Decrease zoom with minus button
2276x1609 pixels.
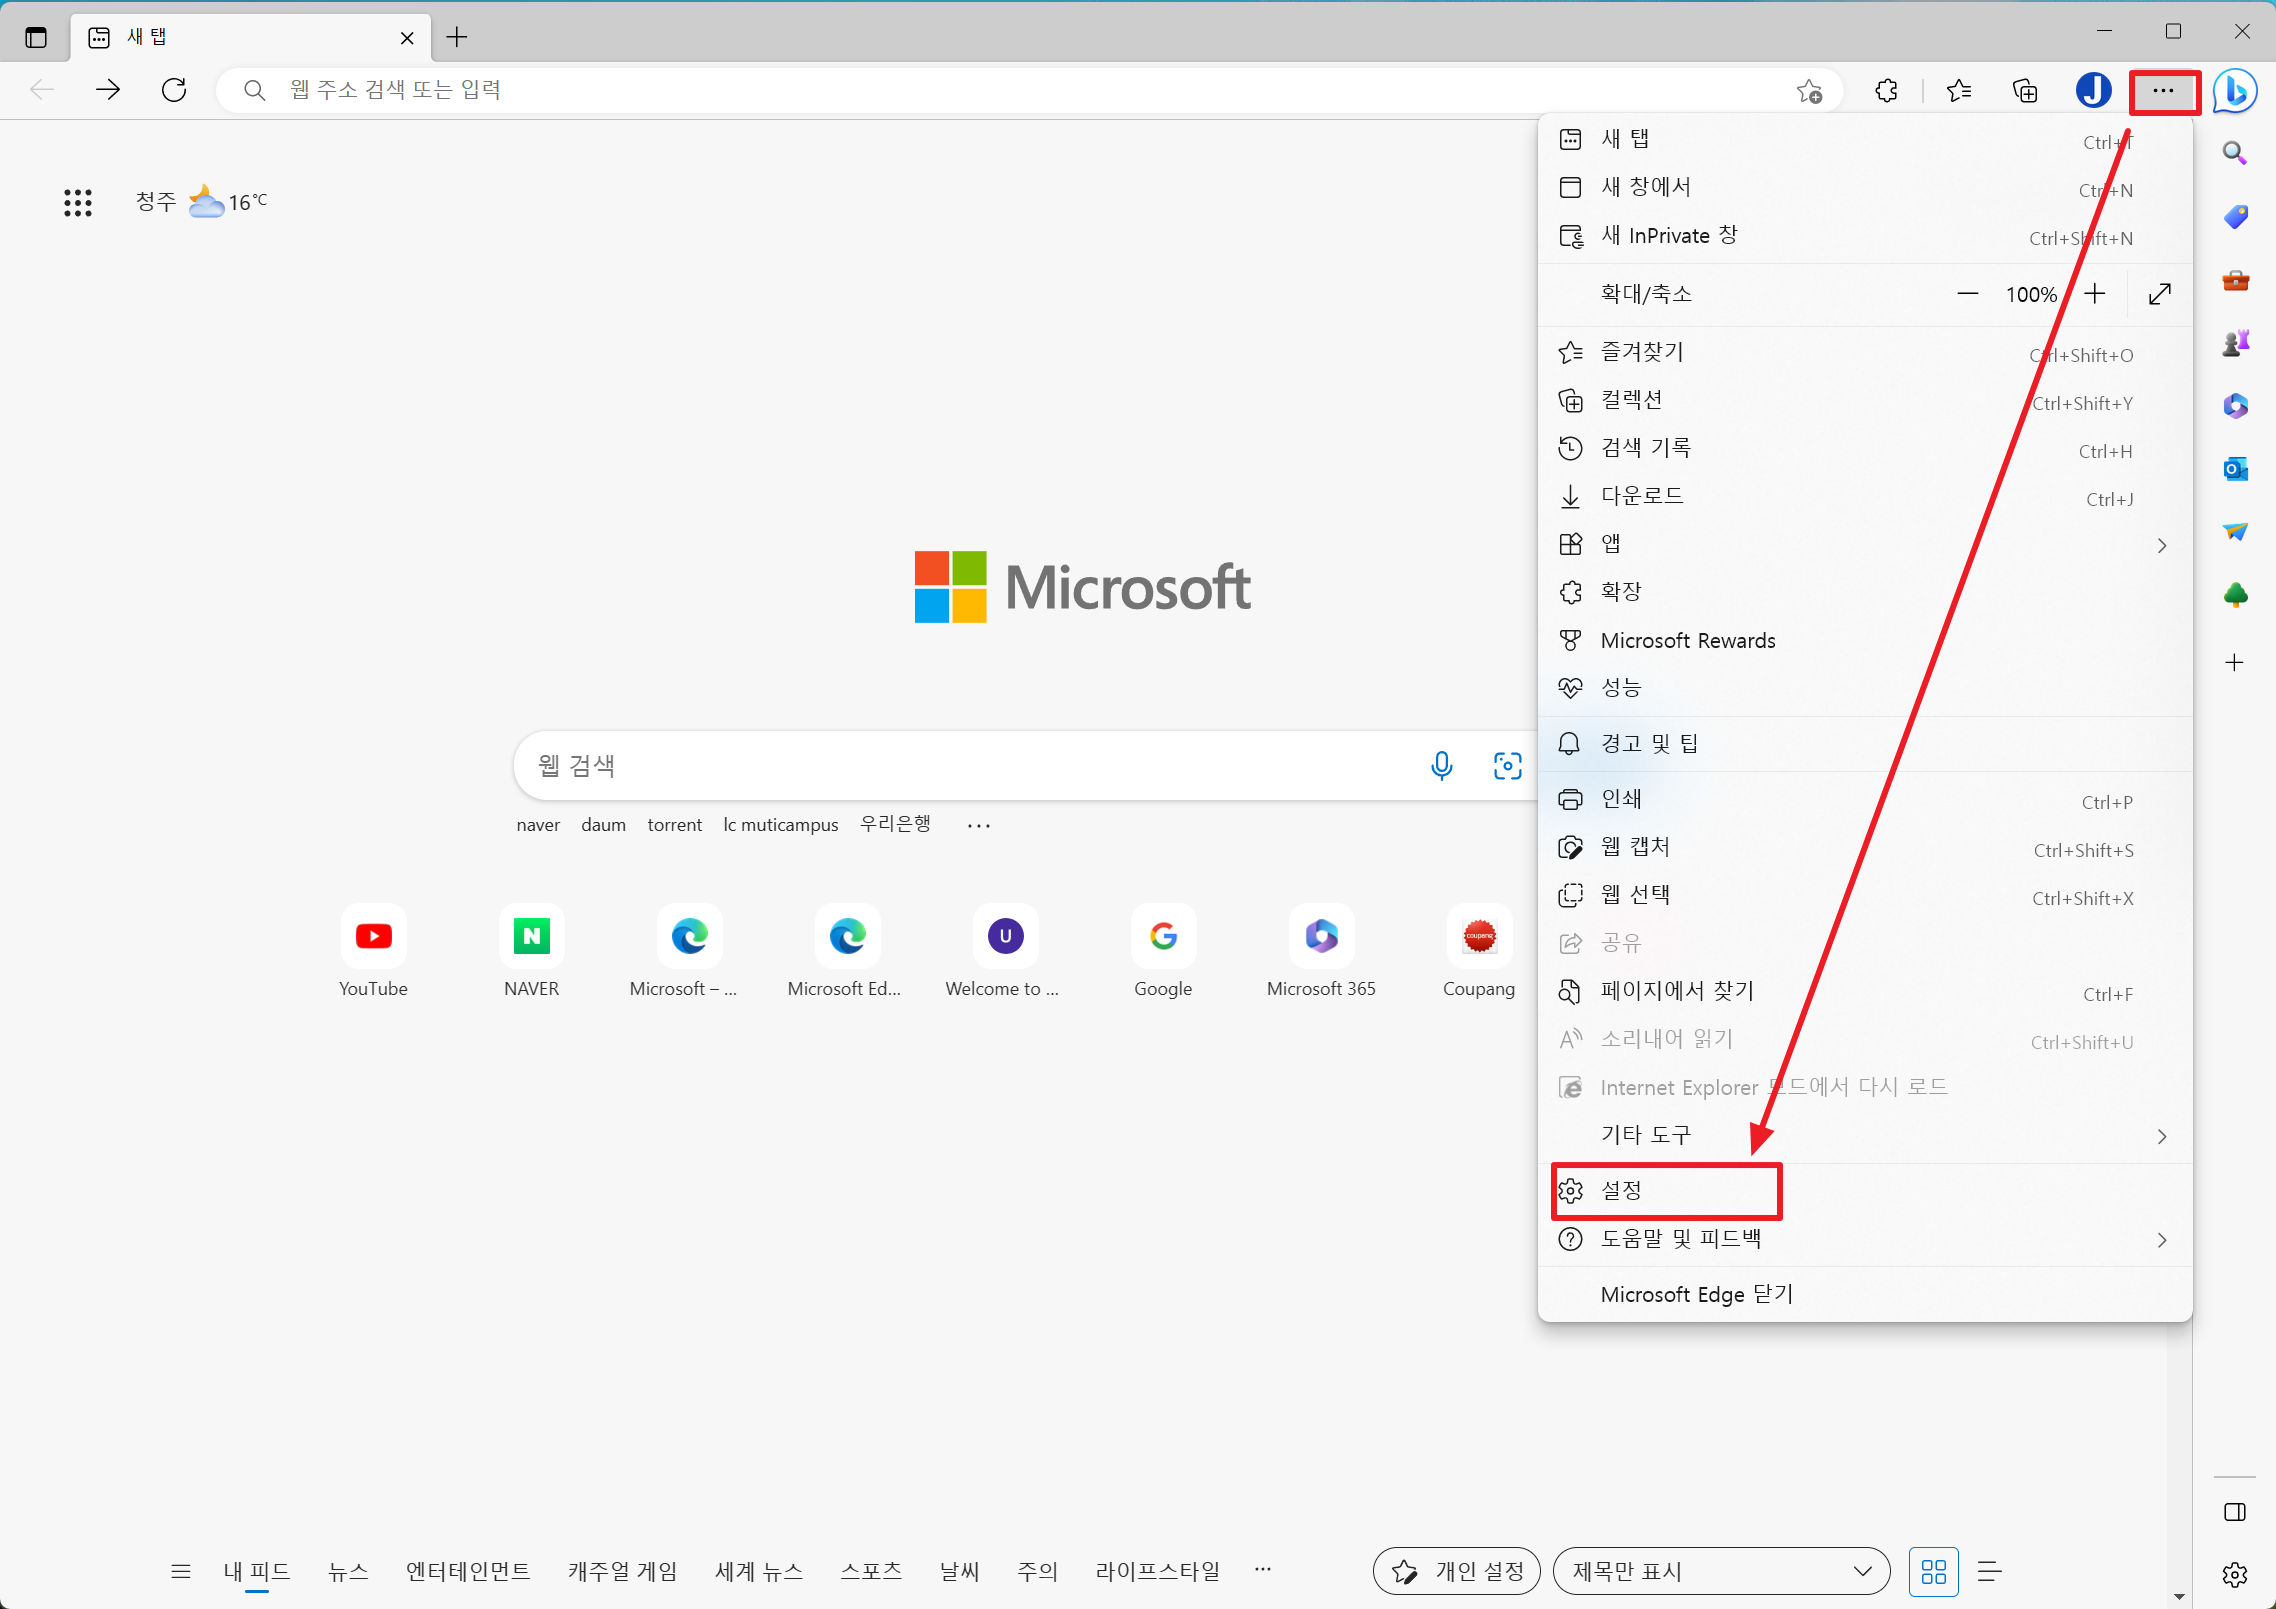click(1967, 294)
